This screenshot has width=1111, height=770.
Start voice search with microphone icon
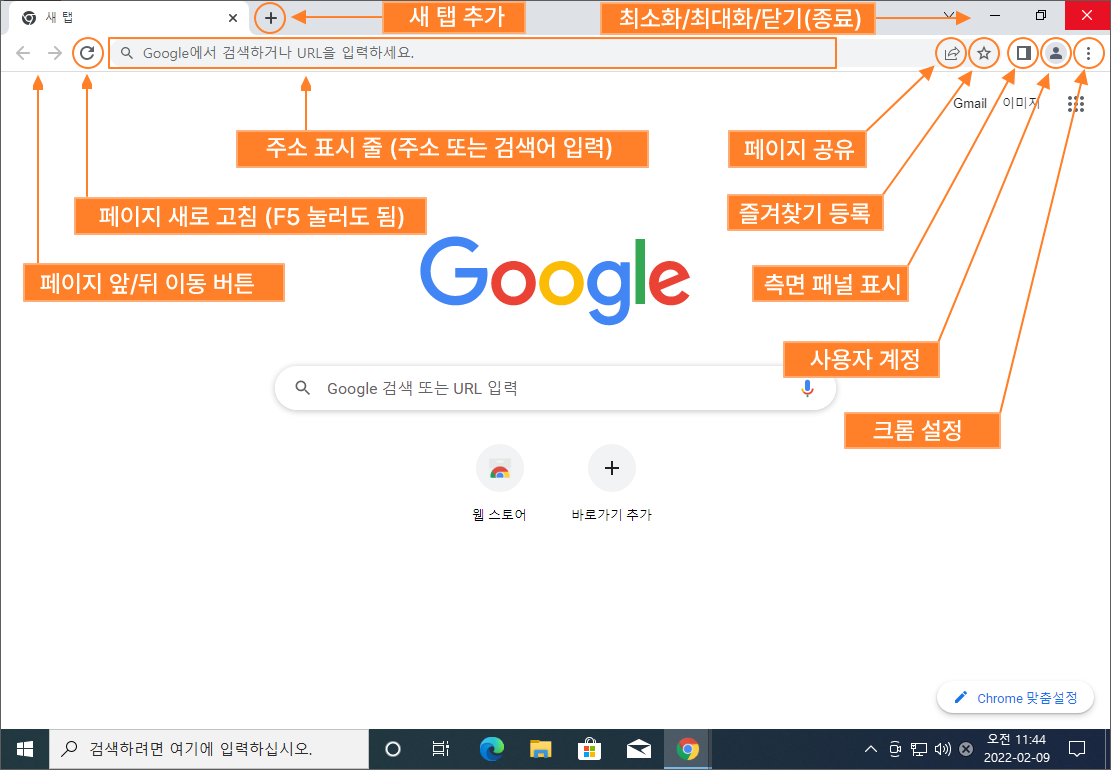point(806,388)
